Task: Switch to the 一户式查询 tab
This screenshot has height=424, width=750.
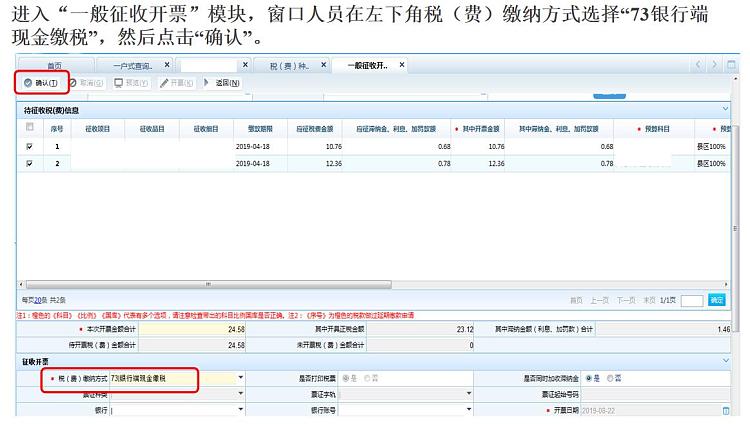Action: tap(132, 66)
